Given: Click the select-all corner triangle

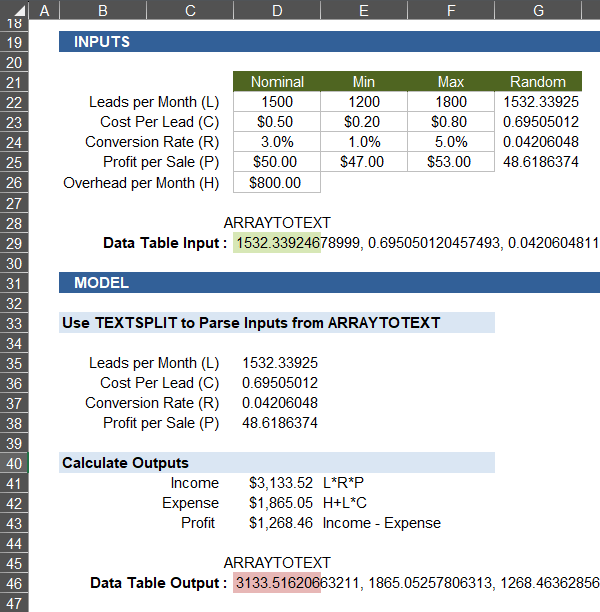Looking at the screenshot, I should point(20,11).
